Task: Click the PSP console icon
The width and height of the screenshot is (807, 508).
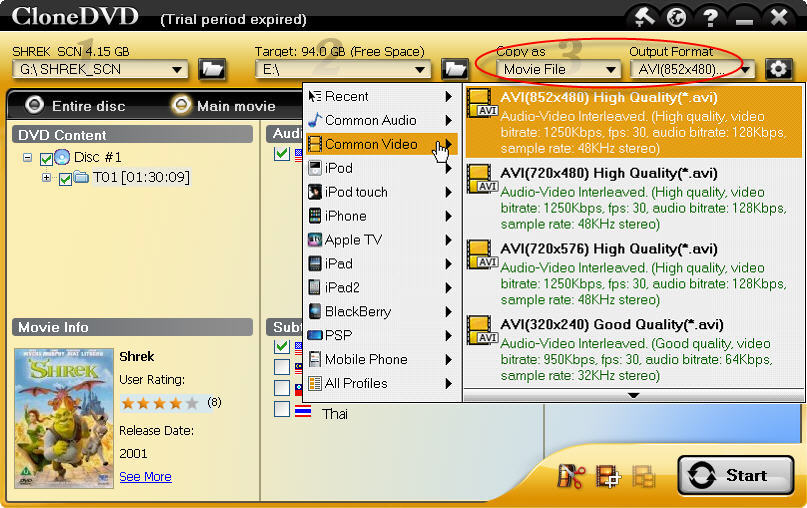Action: pos(315,335)
